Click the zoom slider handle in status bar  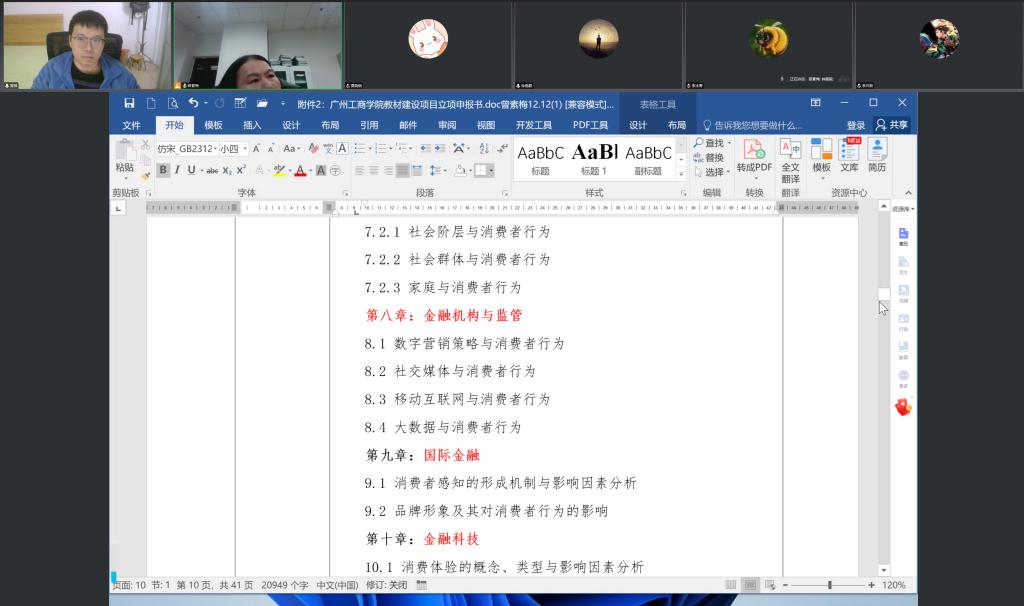tap(829, 585)
